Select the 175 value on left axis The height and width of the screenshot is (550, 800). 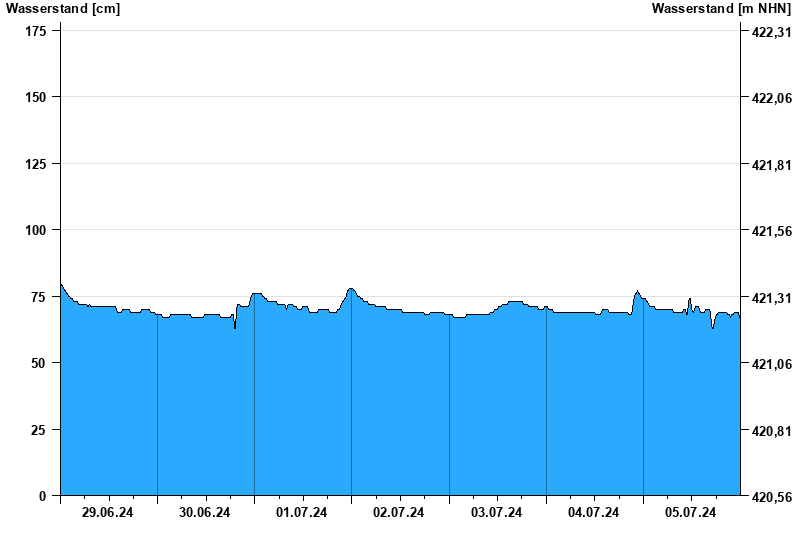36,31
